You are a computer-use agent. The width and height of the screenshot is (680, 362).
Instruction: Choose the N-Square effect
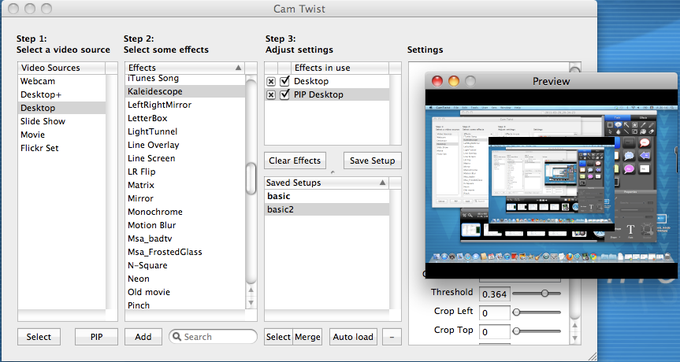pos(185,265)
